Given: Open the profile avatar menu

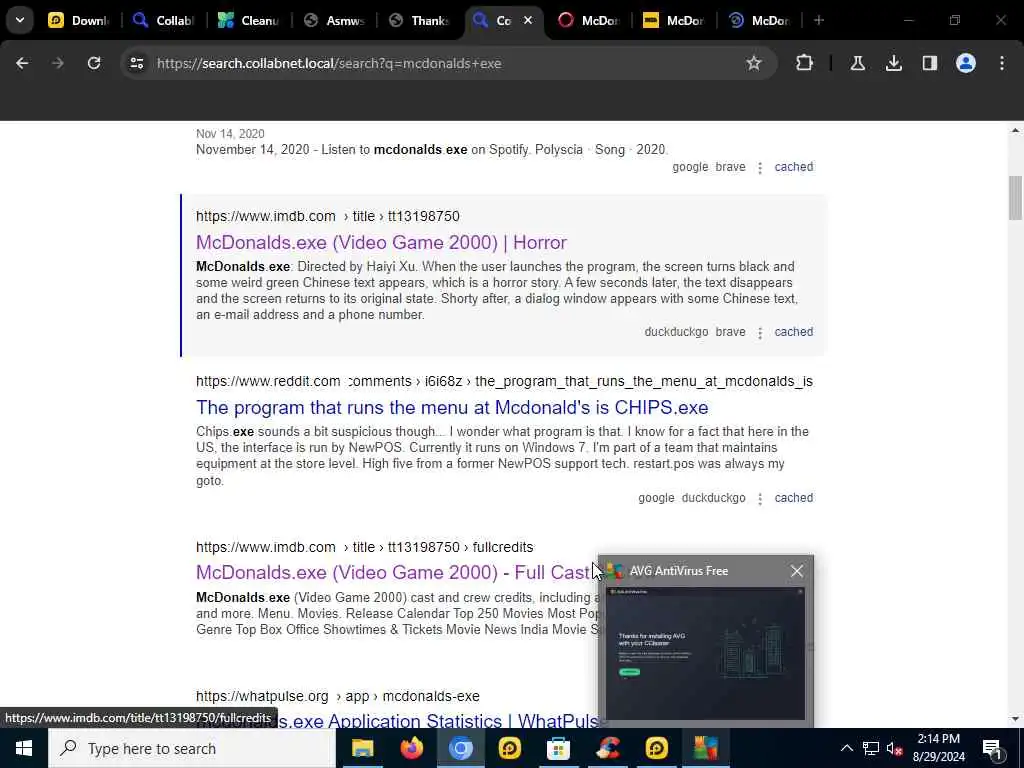Looking at the screenshot, I should (965, 63).
